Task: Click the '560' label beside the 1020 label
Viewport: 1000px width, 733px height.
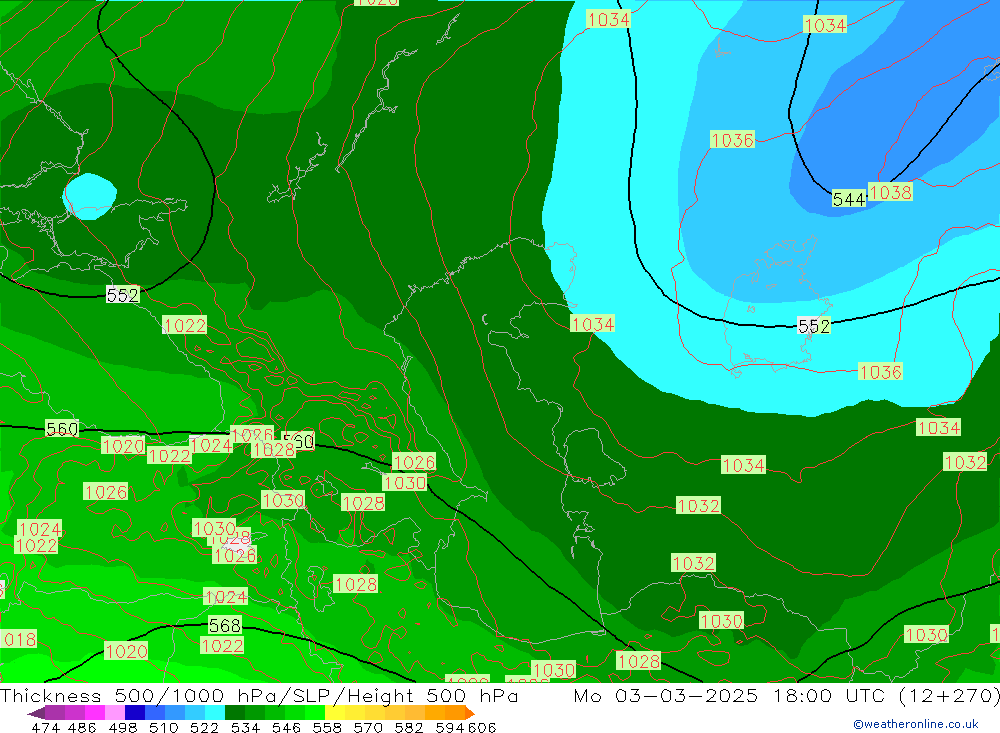Action: click(62, 429)
